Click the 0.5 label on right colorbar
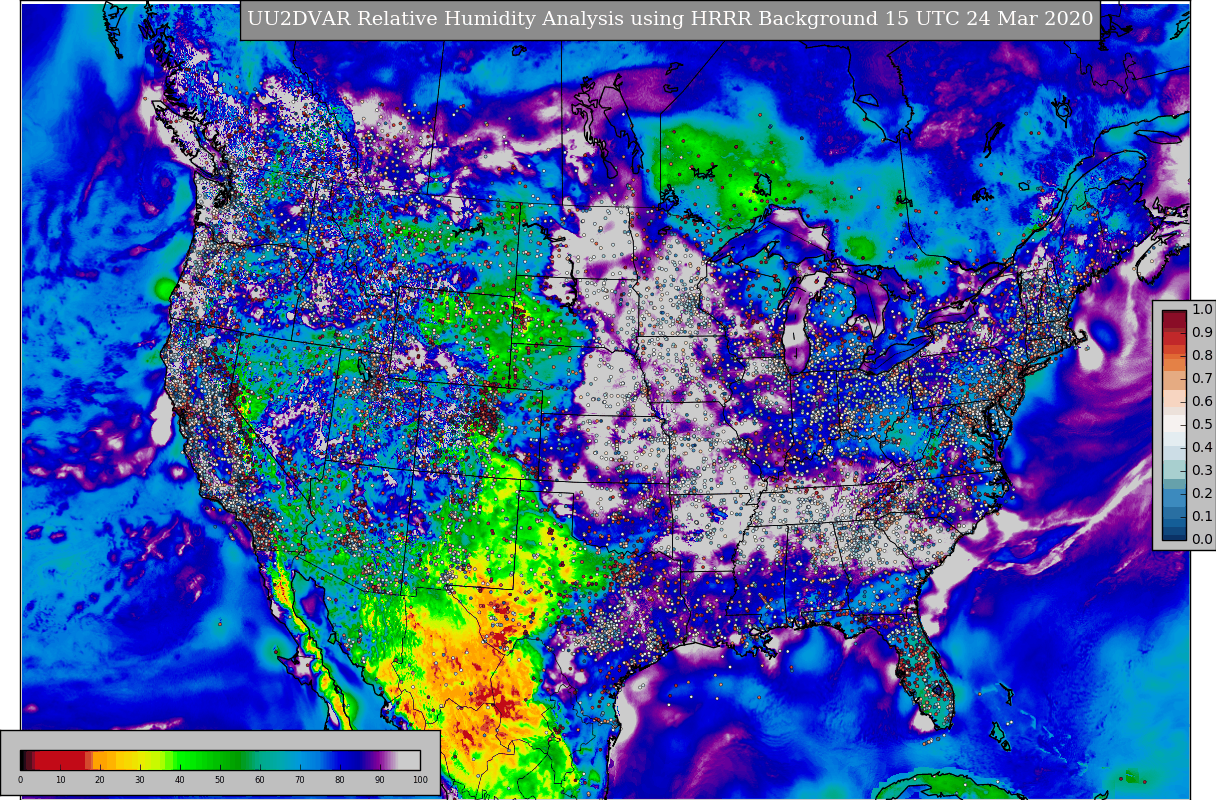The image size is (1216, 800). [1202, 424]
